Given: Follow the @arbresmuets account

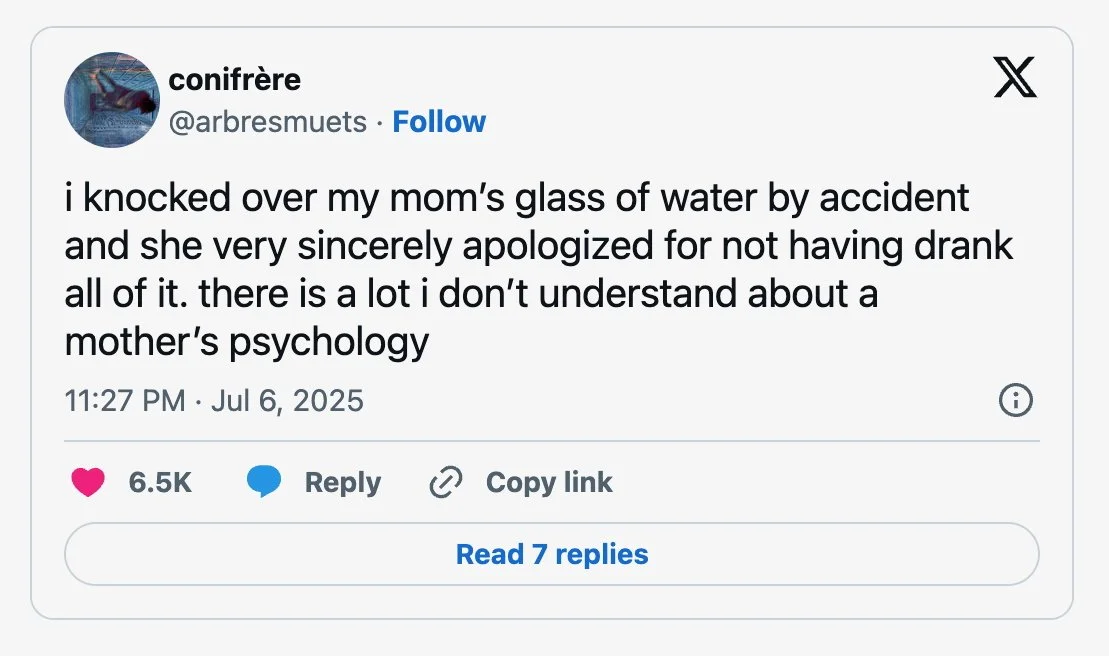Looking at the screenshot, I should (x=439, y=122).
